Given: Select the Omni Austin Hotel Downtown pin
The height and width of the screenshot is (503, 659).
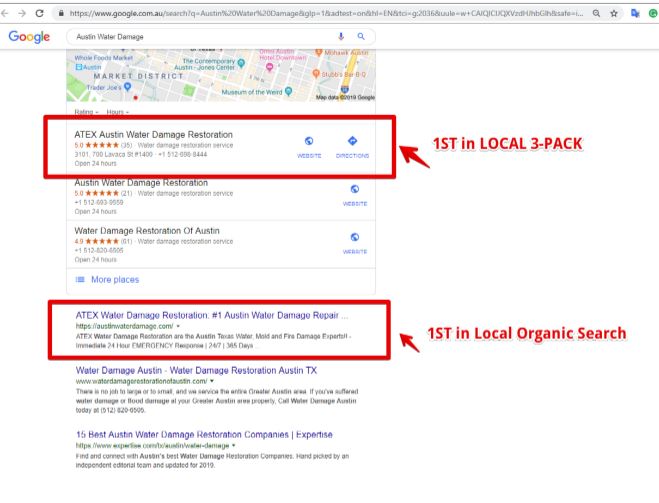Looking at the screenshot, I should coord(269,67).
